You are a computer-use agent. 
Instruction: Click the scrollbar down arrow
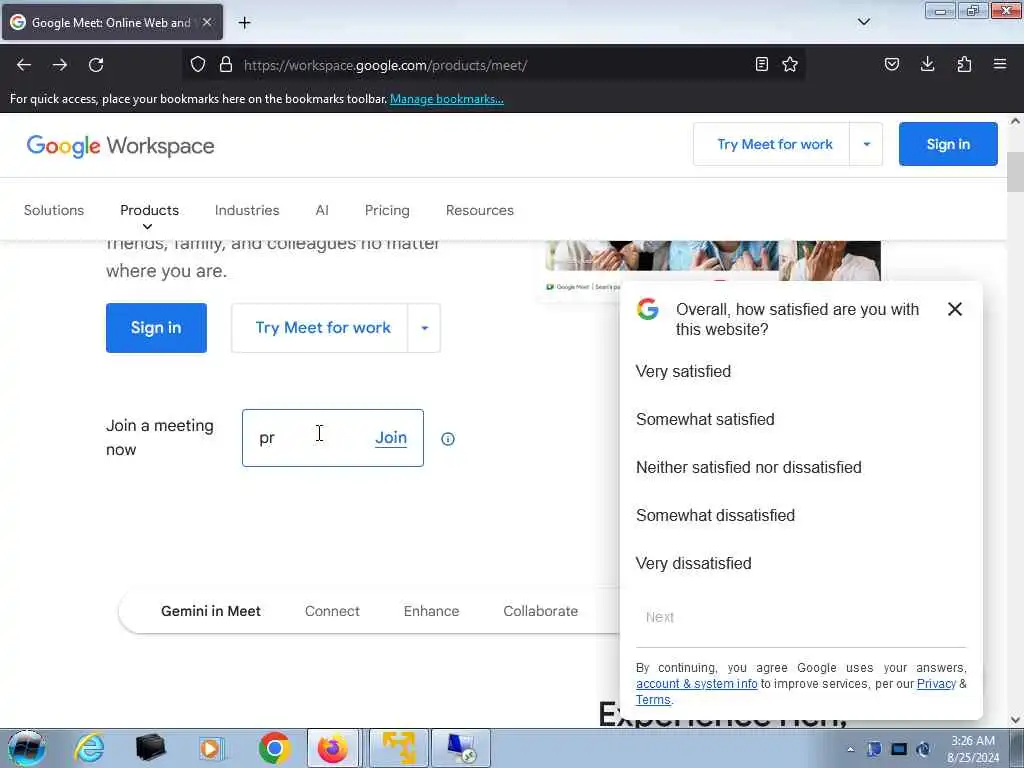1015,720
